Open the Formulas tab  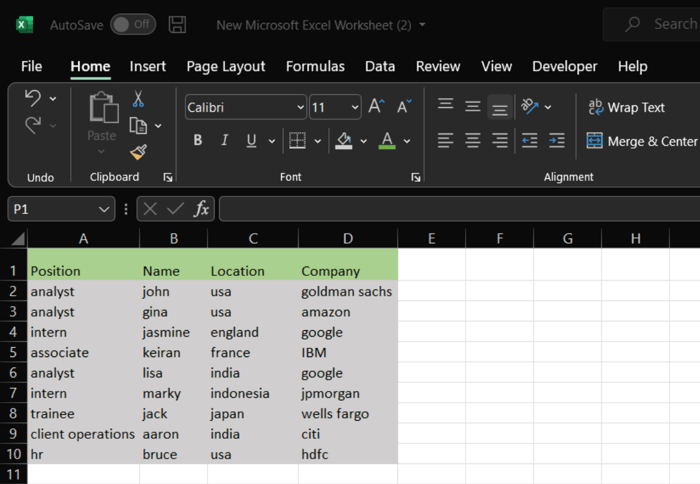coord(315,66)
